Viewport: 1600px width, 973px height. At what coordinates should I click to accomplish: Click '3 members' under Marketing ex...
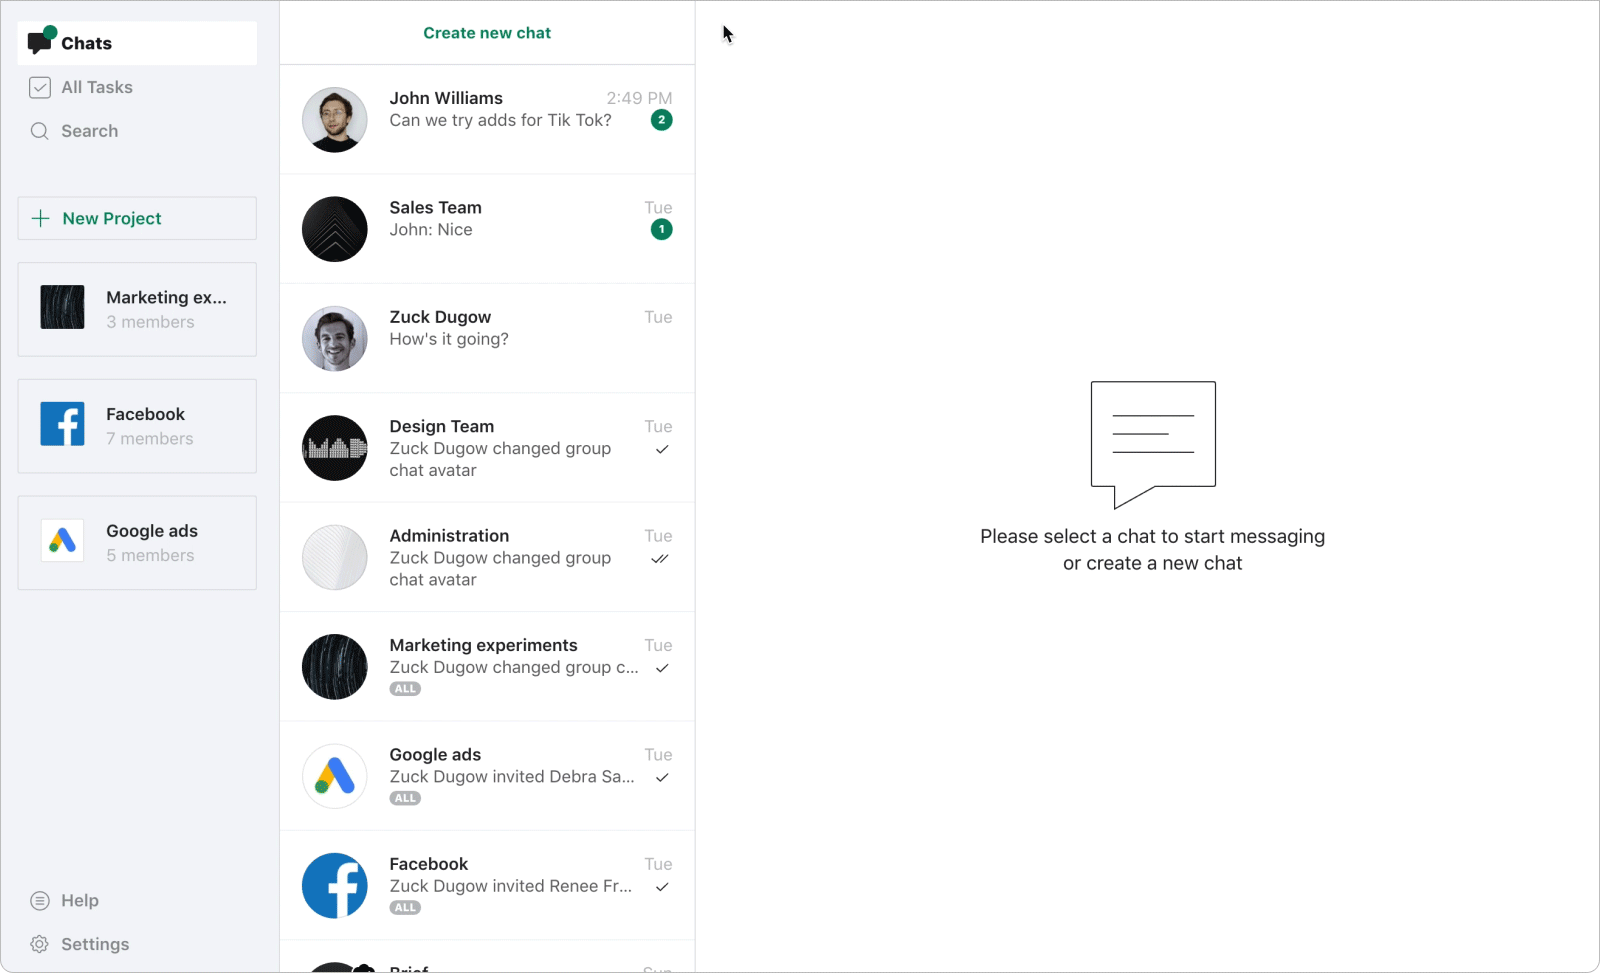coord(150,322)
